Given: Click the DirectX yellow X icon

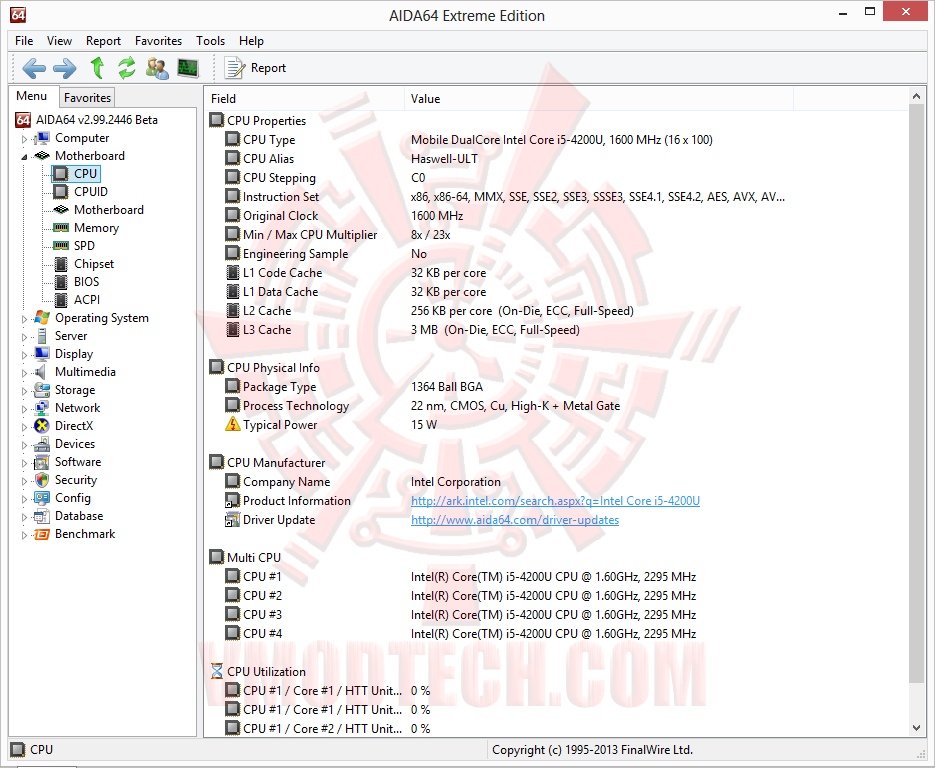Looking at the screenshot, I should click(42, 426).
